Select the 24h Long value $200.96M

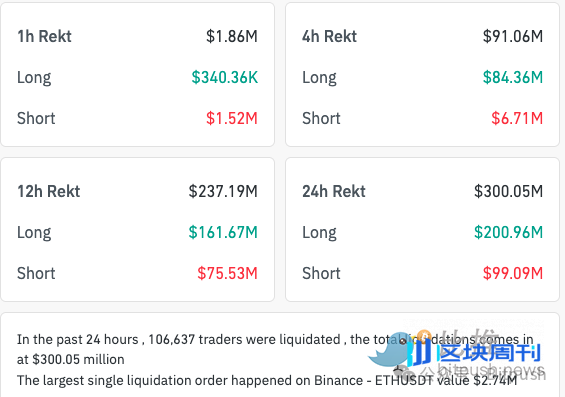(508, 232)
